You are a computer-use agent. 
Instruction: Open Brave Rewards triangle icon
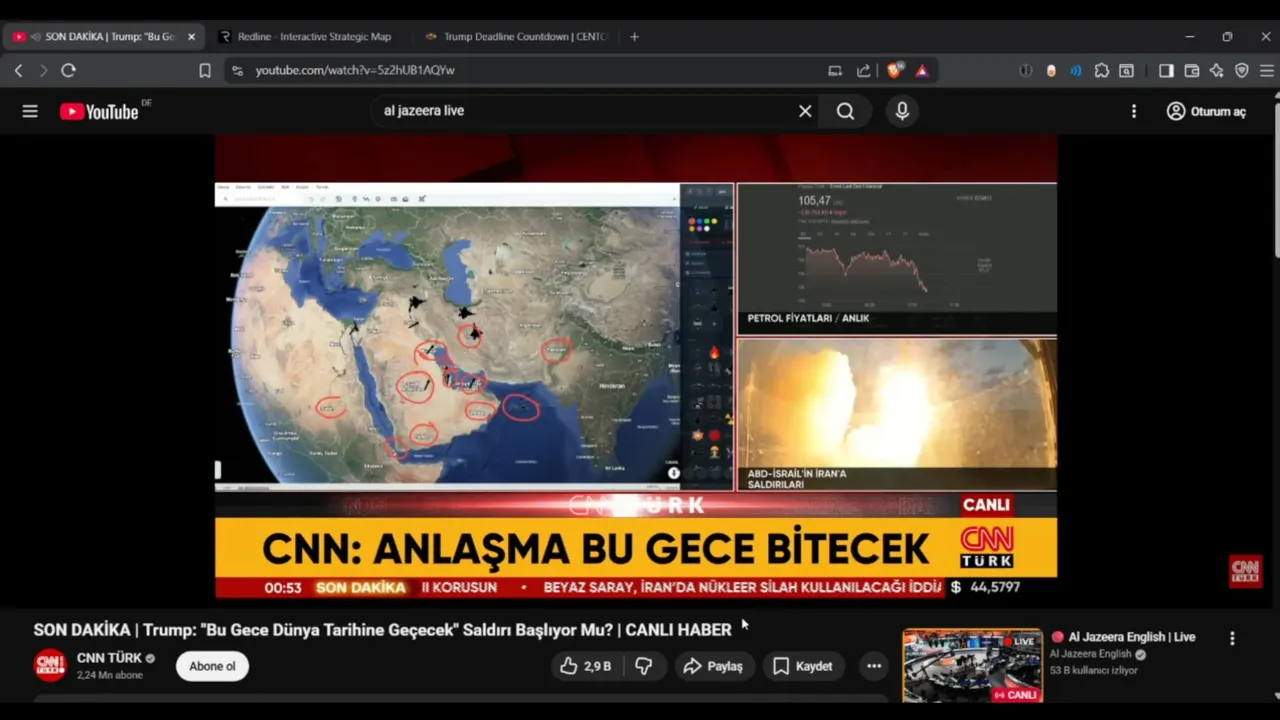point(922,71)
